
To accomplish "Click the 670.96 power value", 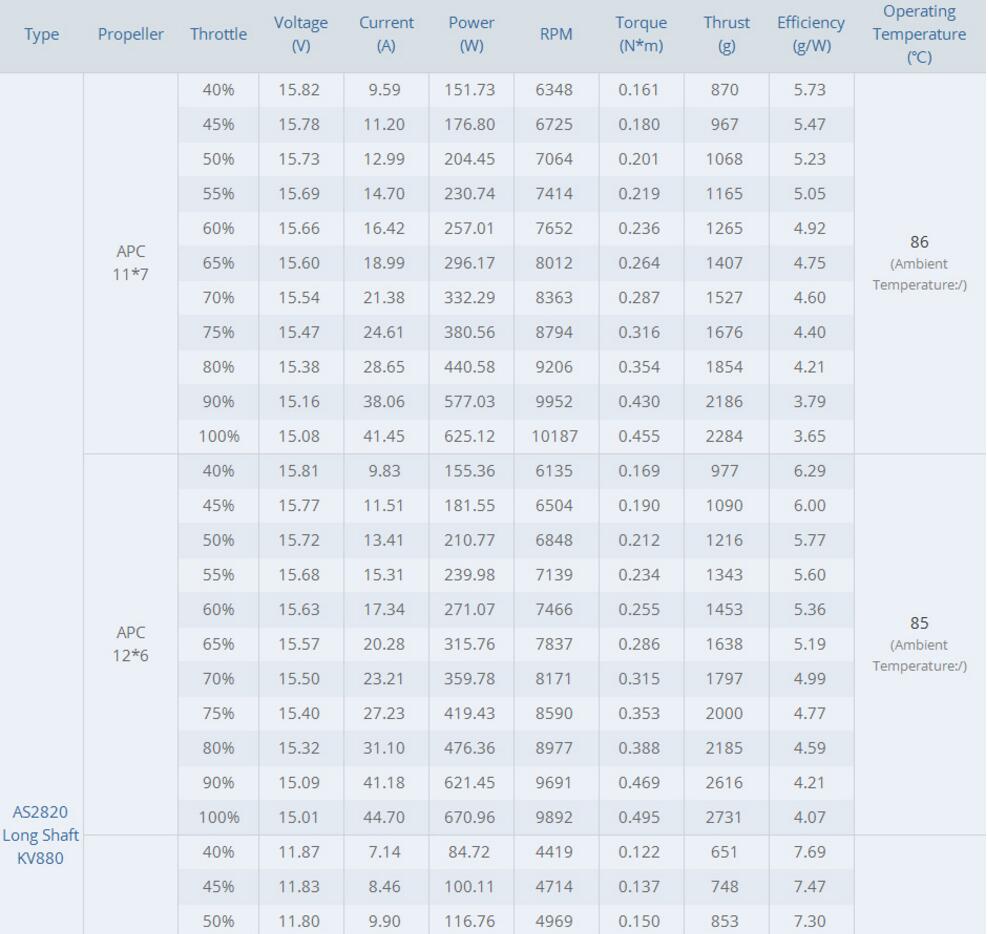I will coord(470,817).
